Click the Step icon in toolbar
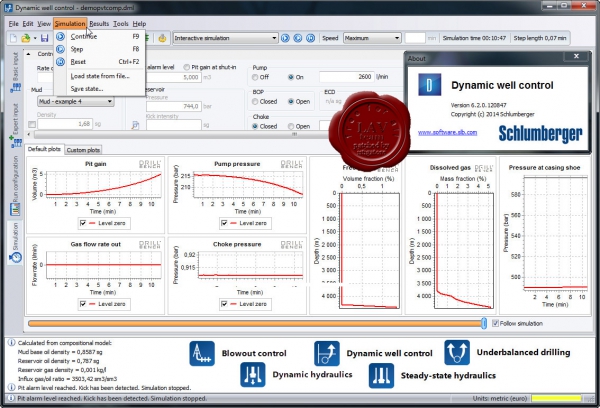 tap(298, 38)
